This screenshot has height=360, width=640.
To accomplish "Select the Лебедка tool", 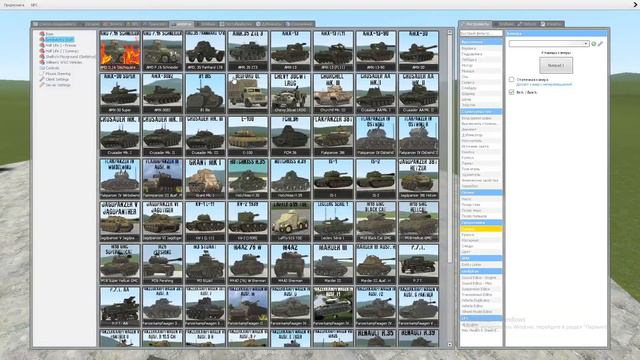I will (x=481, y=60).
